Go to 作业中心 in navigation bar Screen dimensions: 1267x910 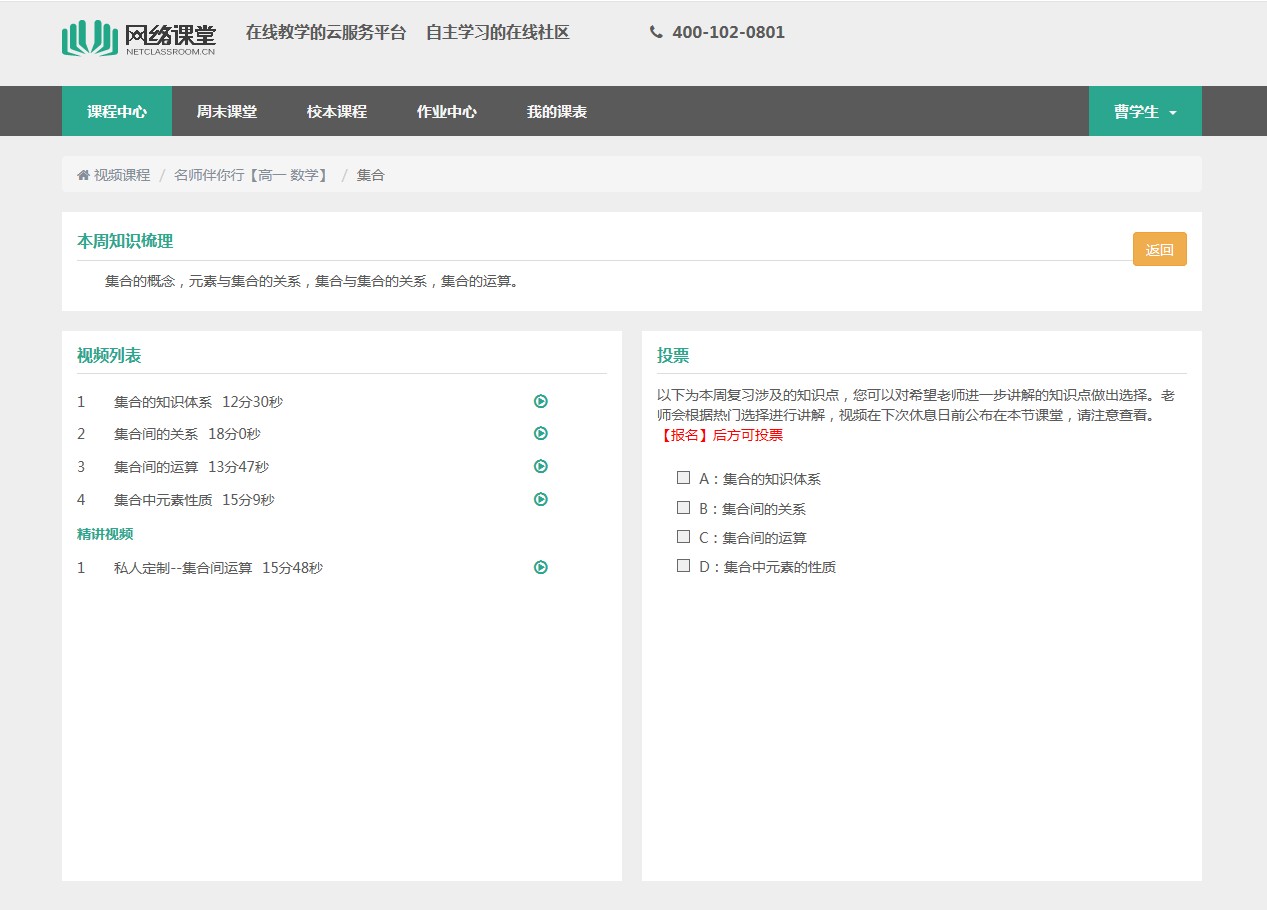(446, 112)
